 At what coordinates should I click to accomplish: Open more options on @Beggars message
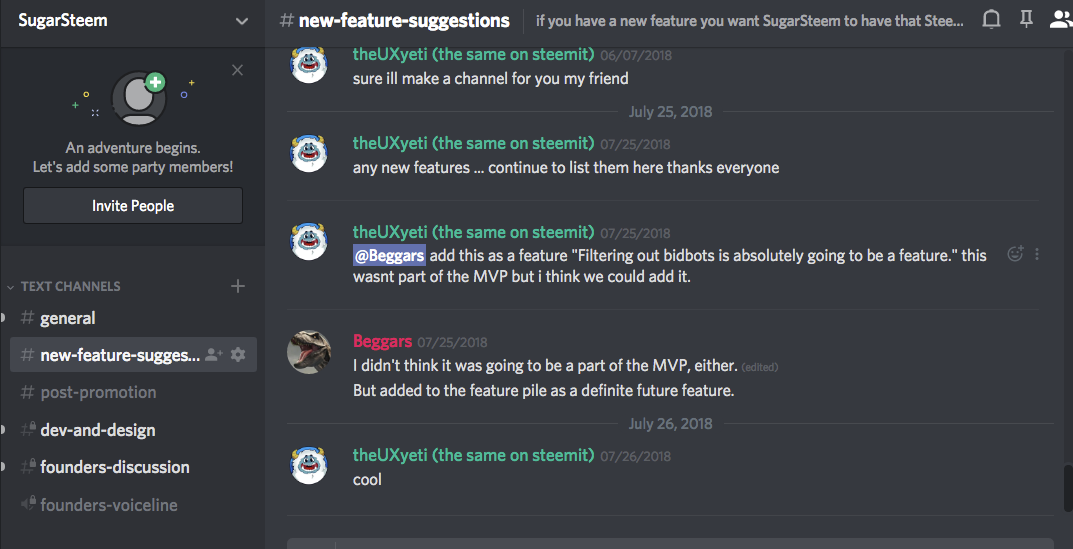pos(1037,254)
